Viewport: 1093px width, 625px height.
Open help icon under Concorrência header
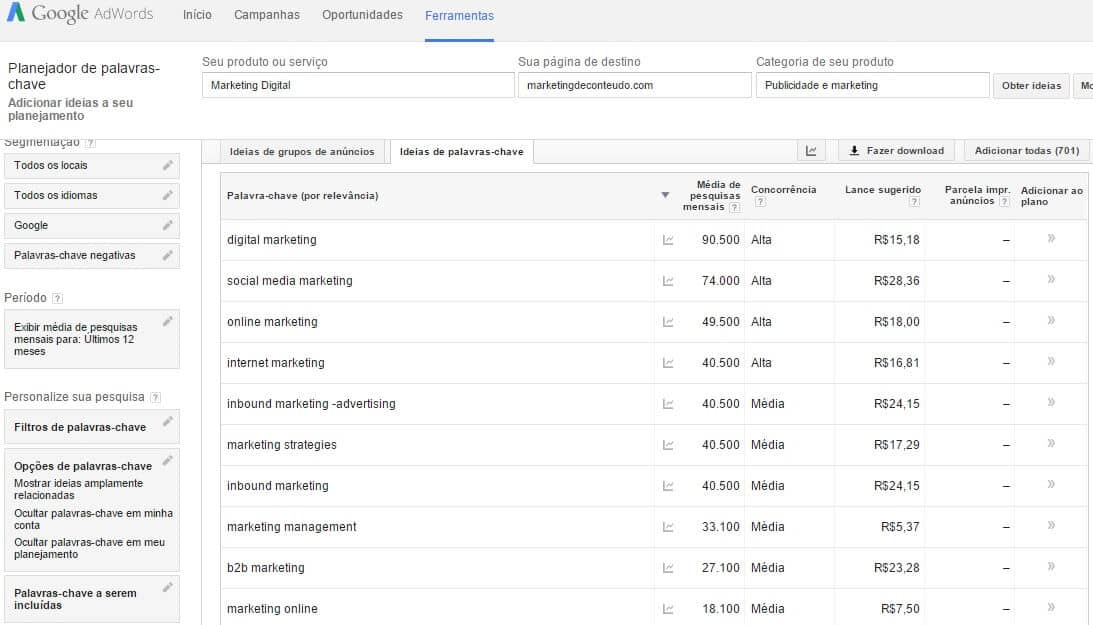coord(760,202)
